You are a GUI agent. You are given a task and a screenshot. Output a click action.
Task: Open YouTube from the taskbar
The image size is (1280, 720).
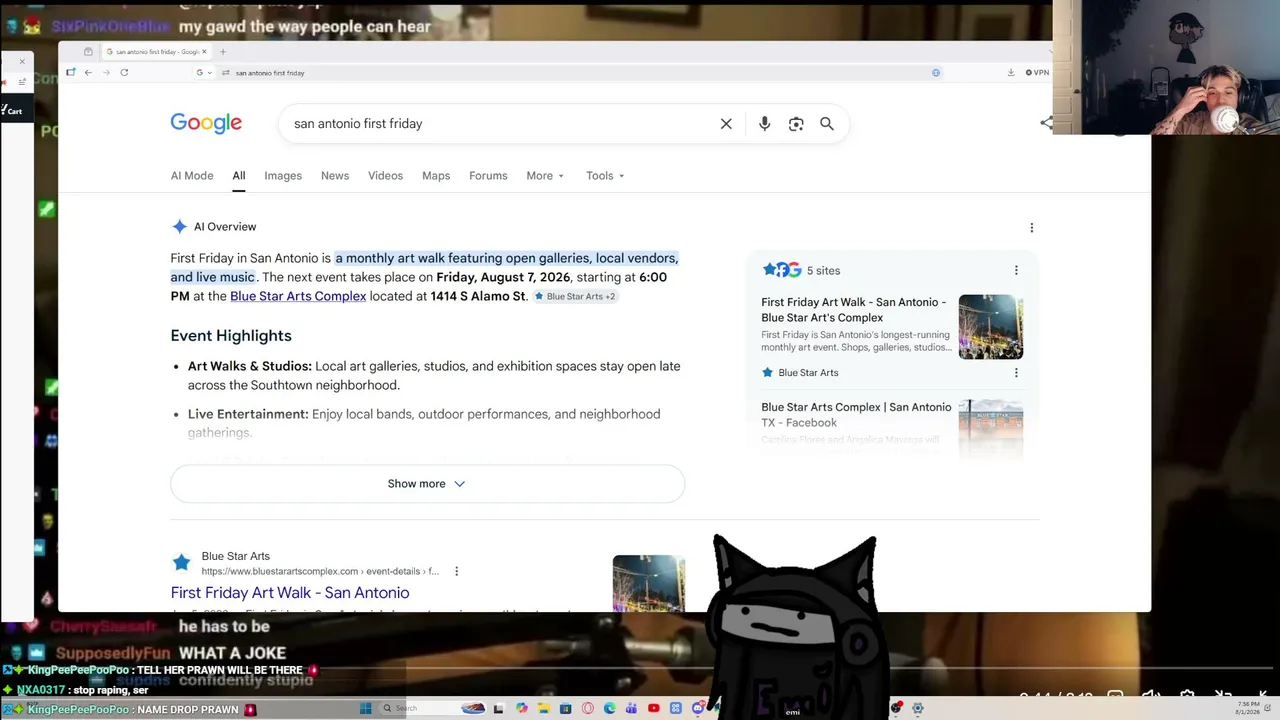point(654,708)
